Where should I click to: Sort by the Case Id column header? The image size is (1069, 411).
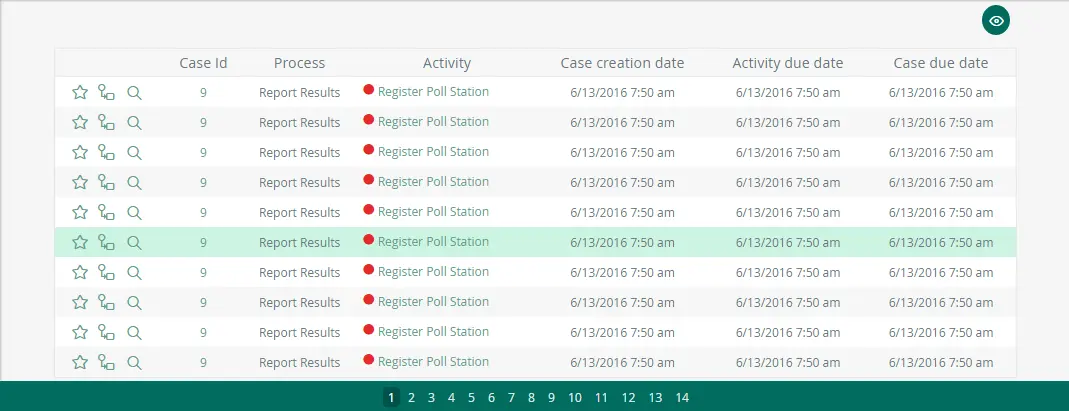coord(203,63)
